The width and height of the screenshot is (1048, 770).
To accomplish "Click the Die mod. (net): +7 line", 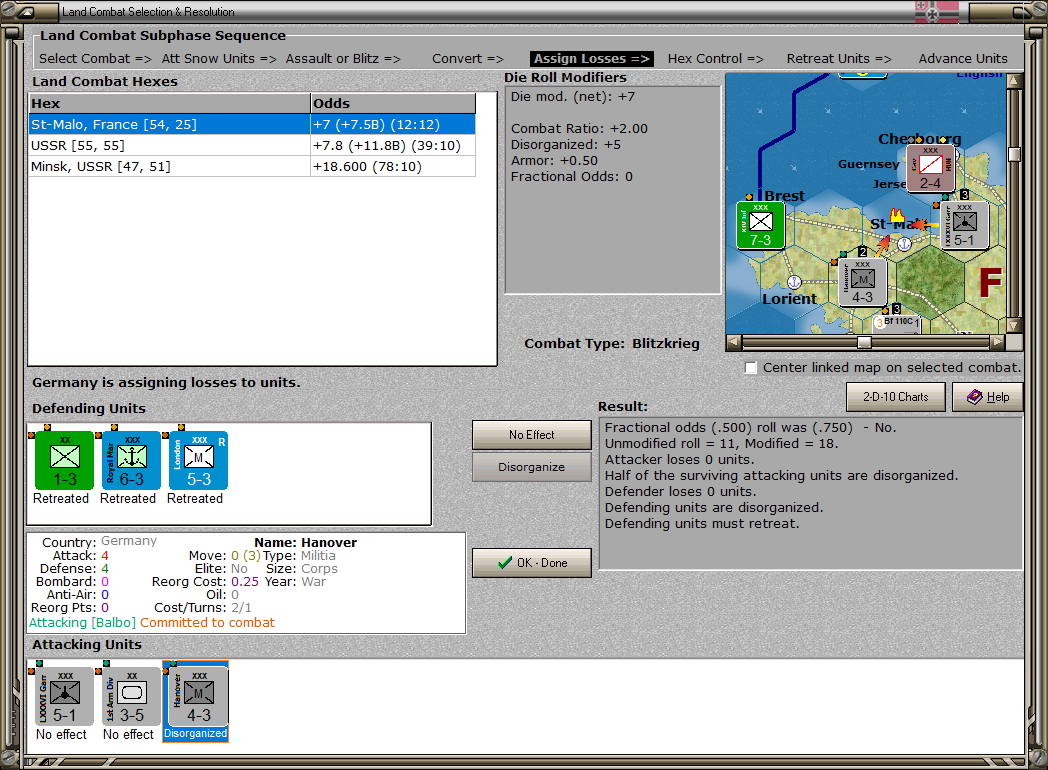I will coord(573,97).
